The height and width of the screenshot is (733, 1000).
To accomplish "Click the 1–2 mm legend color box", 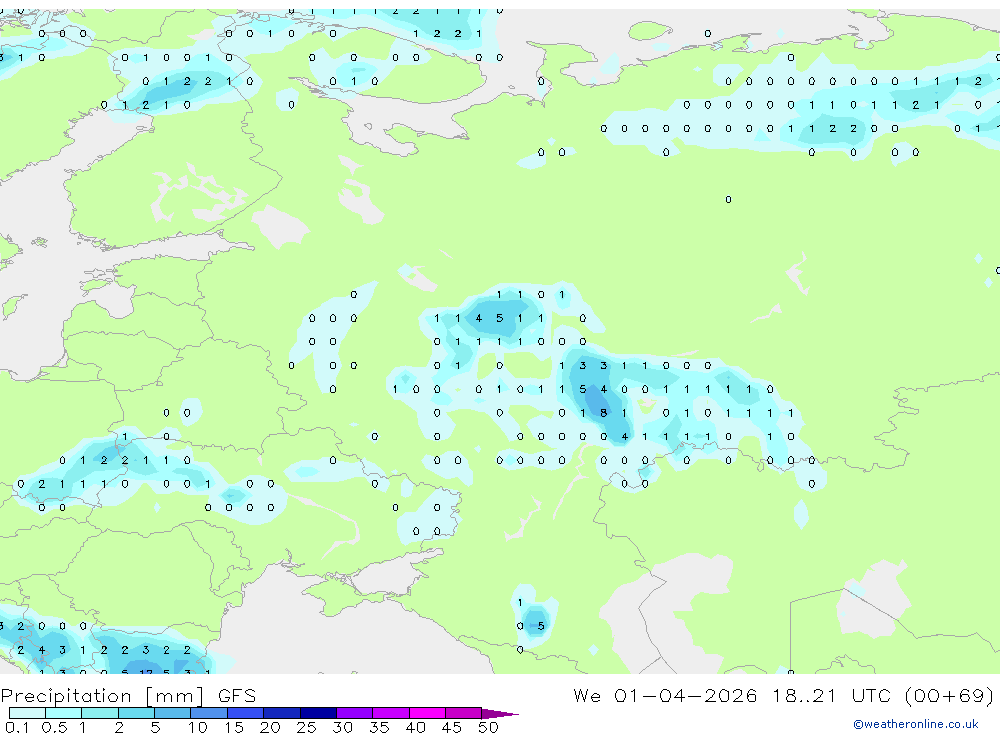I will (100, 713).
